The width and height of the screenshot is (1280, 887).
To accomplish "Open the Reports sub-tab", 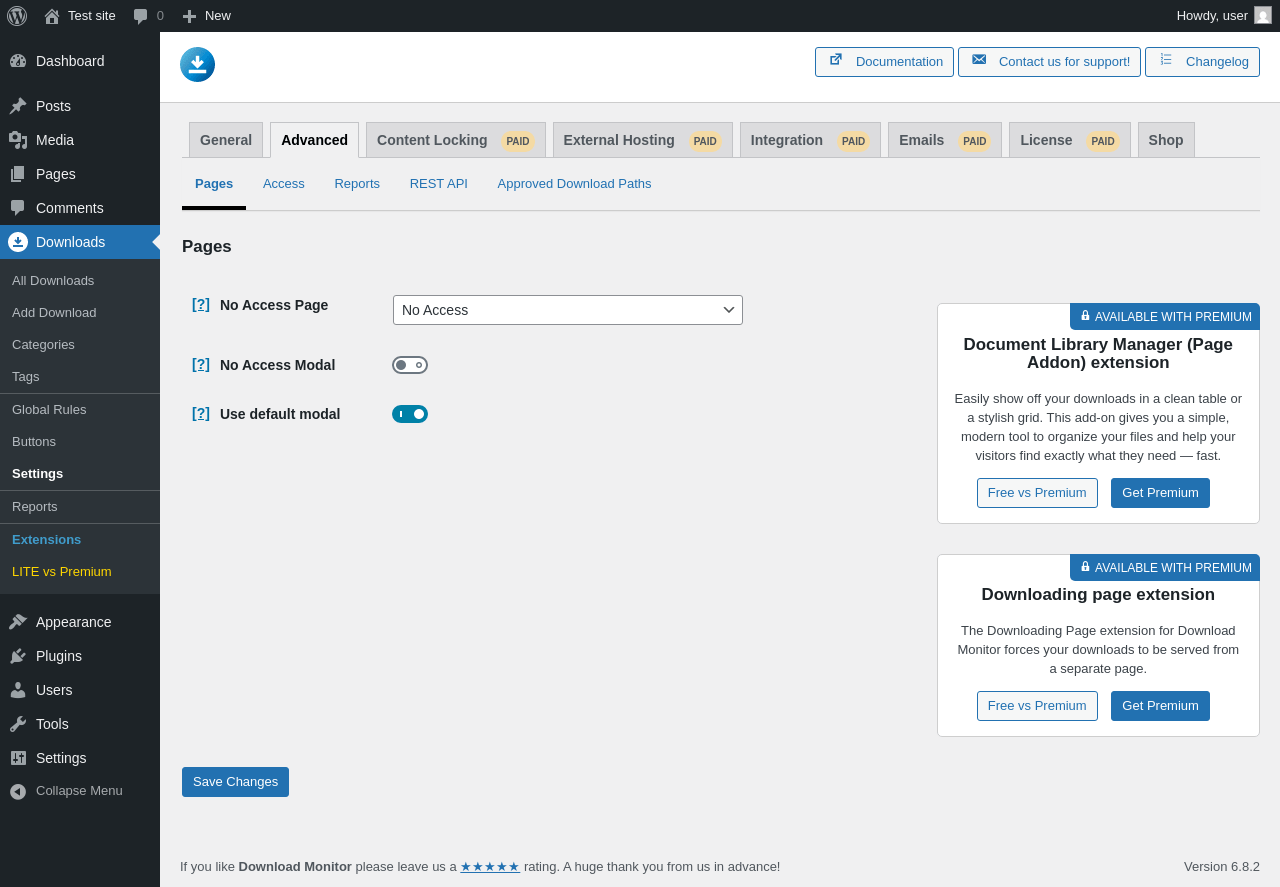I will click(357, 184).
